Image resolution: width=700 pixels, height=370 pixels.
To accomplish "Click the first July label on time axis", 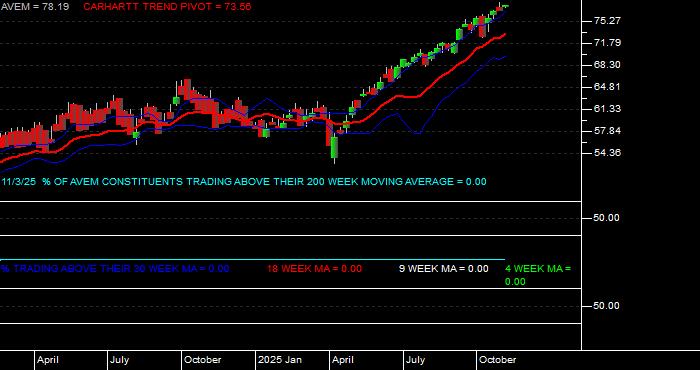I will click(x=120, y=360).
